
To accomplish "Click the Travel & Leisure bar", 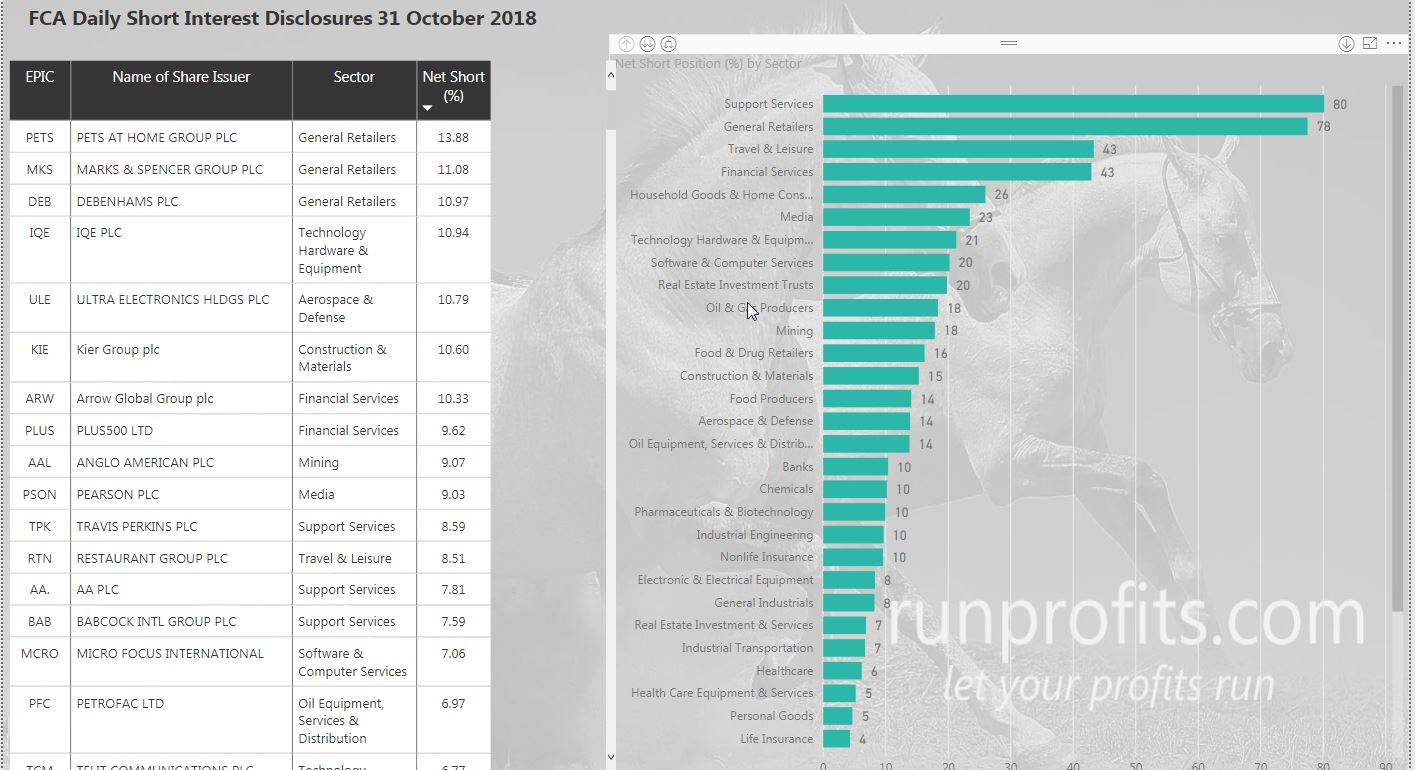I will [x=957, y=149].
